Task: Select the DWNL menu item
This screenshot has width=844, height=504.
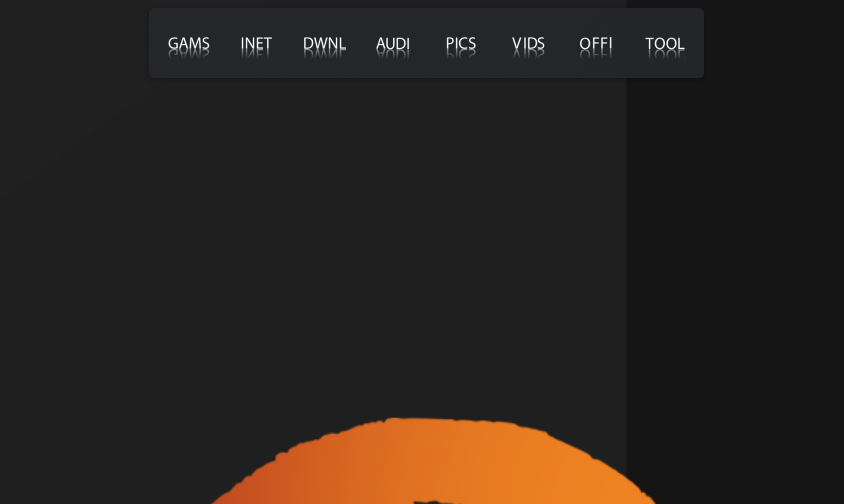Action: pos(325,44)
